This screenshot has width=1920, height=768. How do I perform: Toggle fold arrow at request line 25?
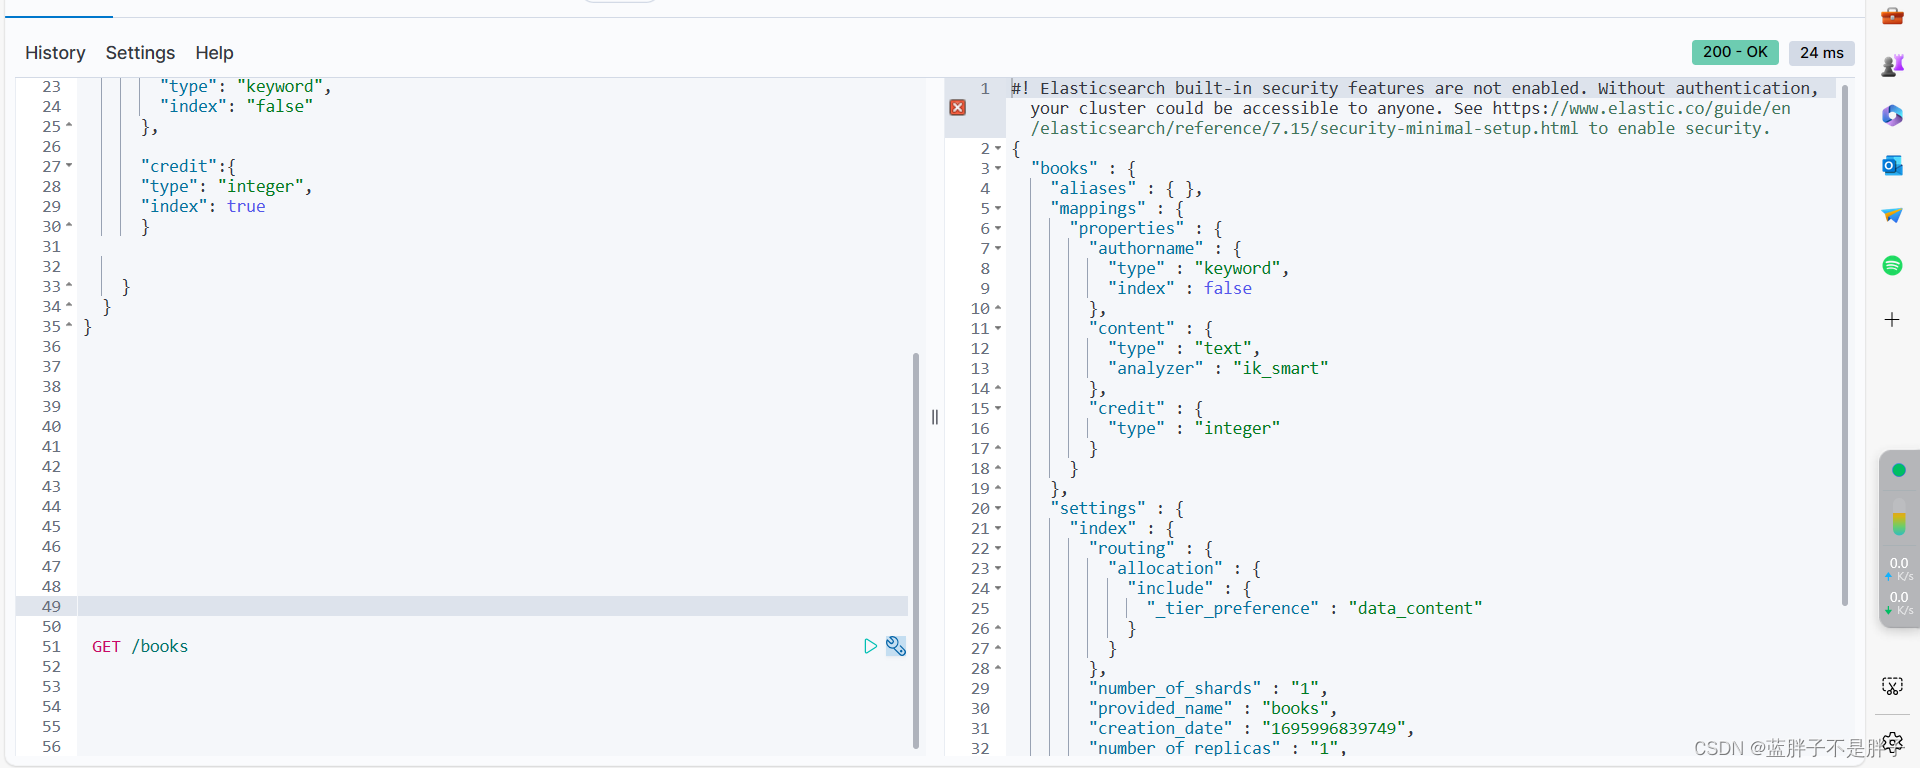(x=69, y=126)
